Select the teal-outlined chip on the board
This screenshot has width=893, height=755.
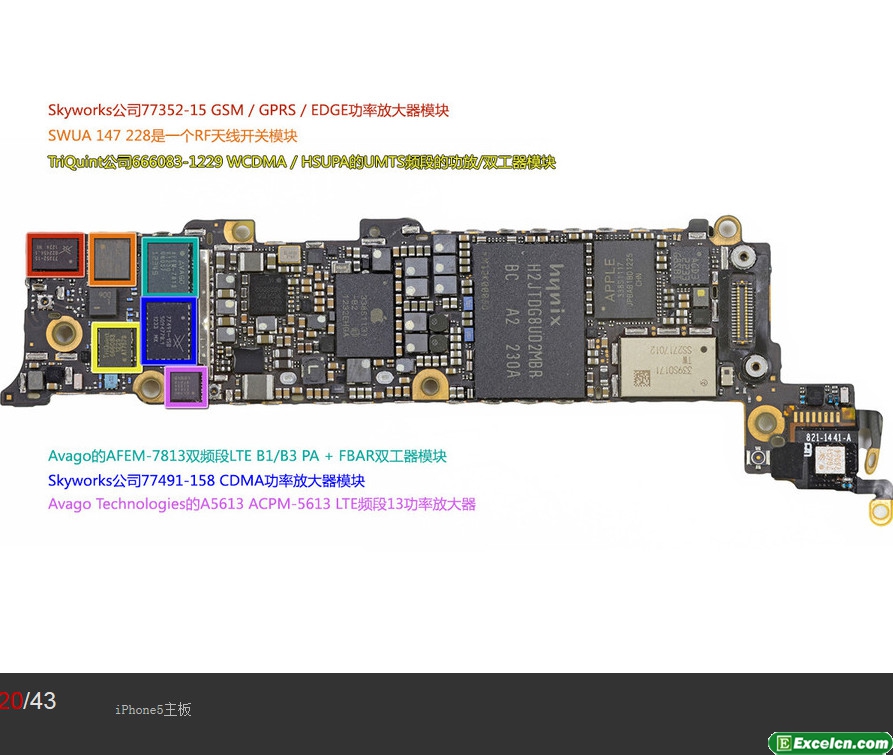click(171, 266)
